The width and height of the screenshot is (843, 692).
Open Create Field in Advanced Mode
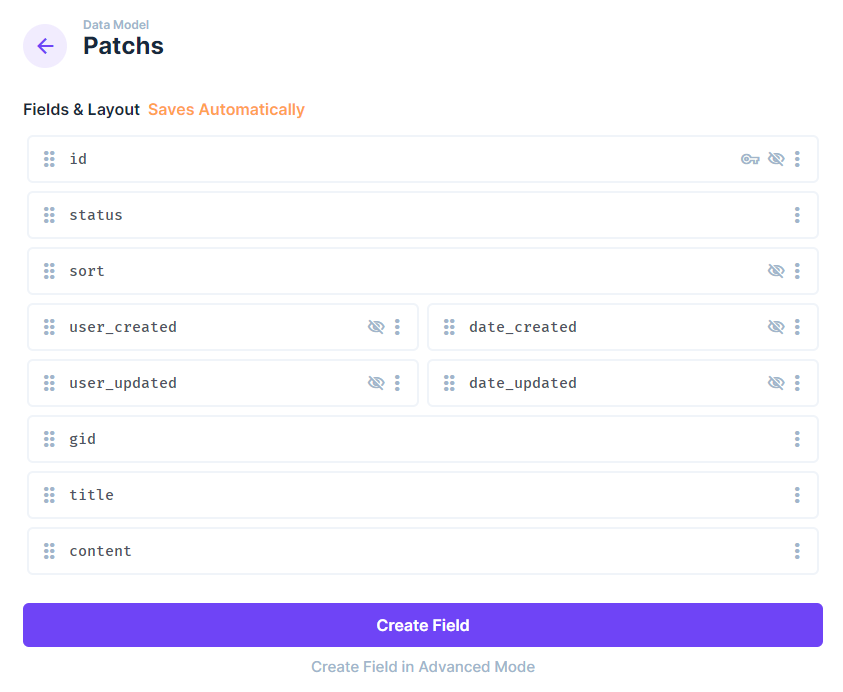click(x=423, y=666)
